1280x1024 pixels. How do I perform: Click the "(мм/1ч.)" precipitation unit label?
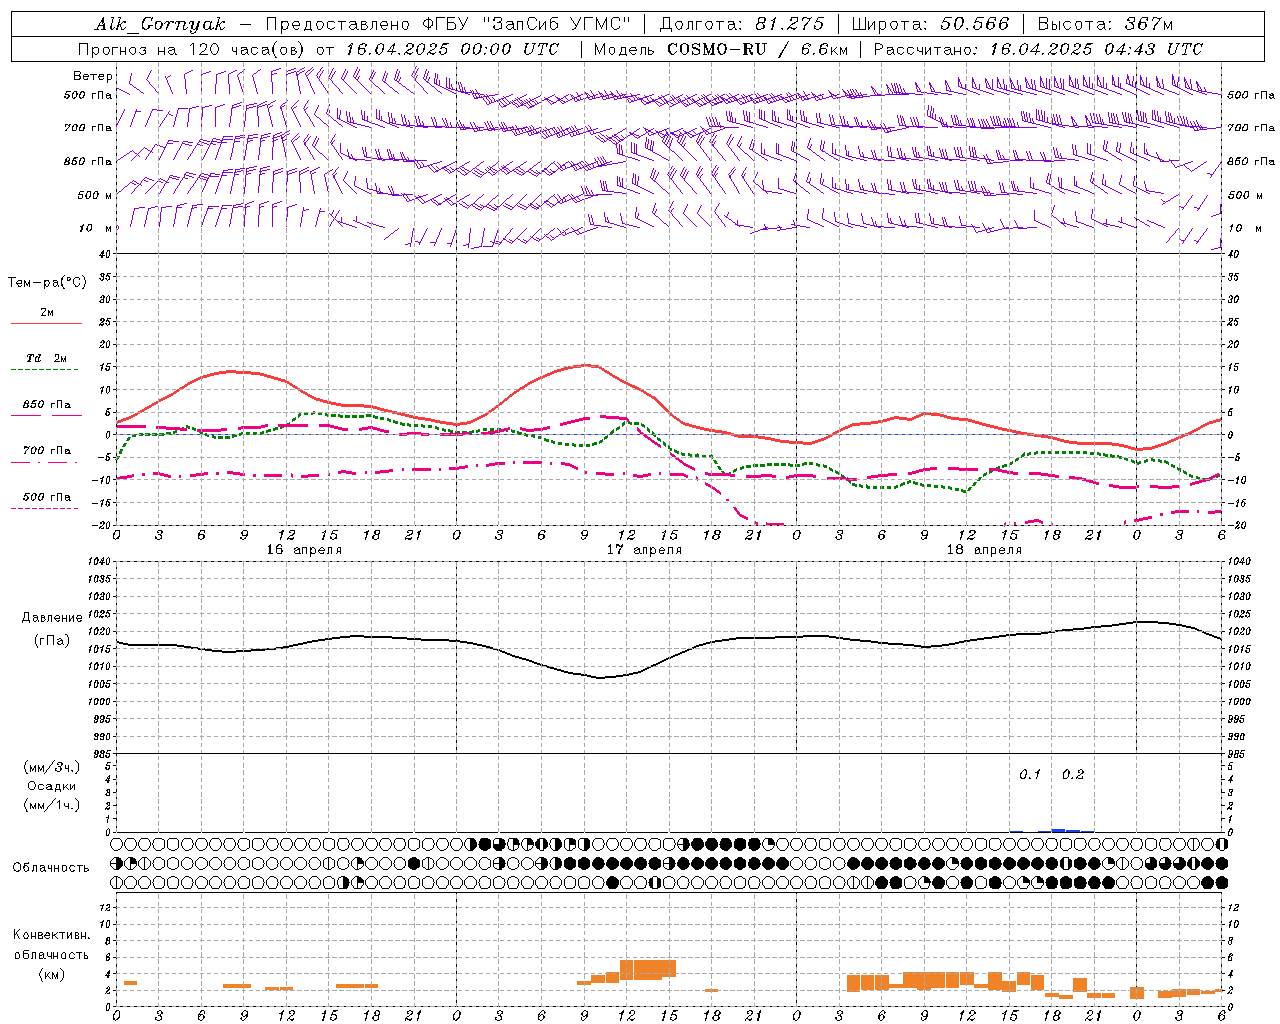click(51, 805)
